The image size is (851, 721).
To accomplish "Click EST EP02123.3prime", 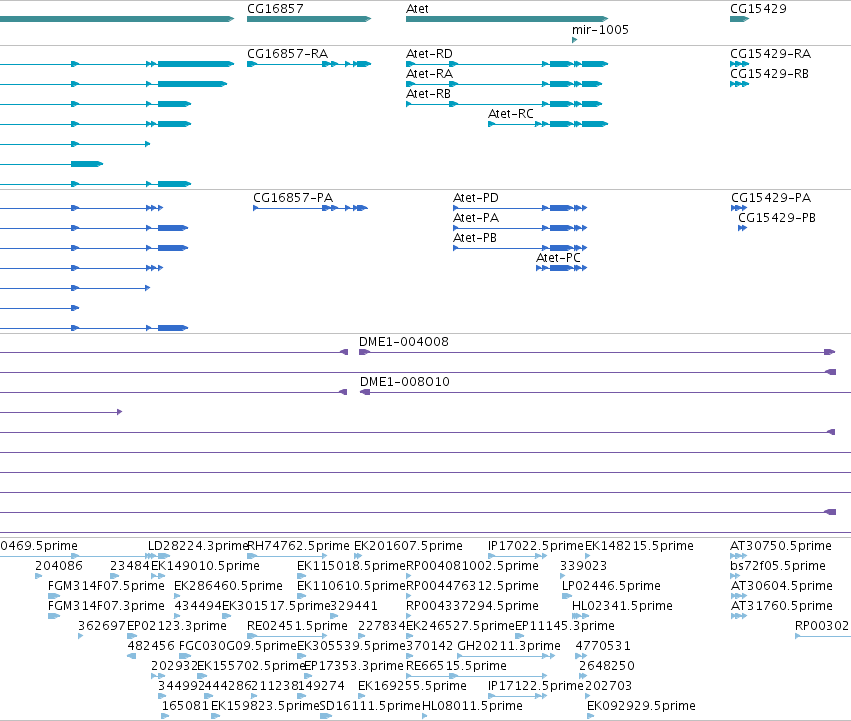I will pos(177,626).
